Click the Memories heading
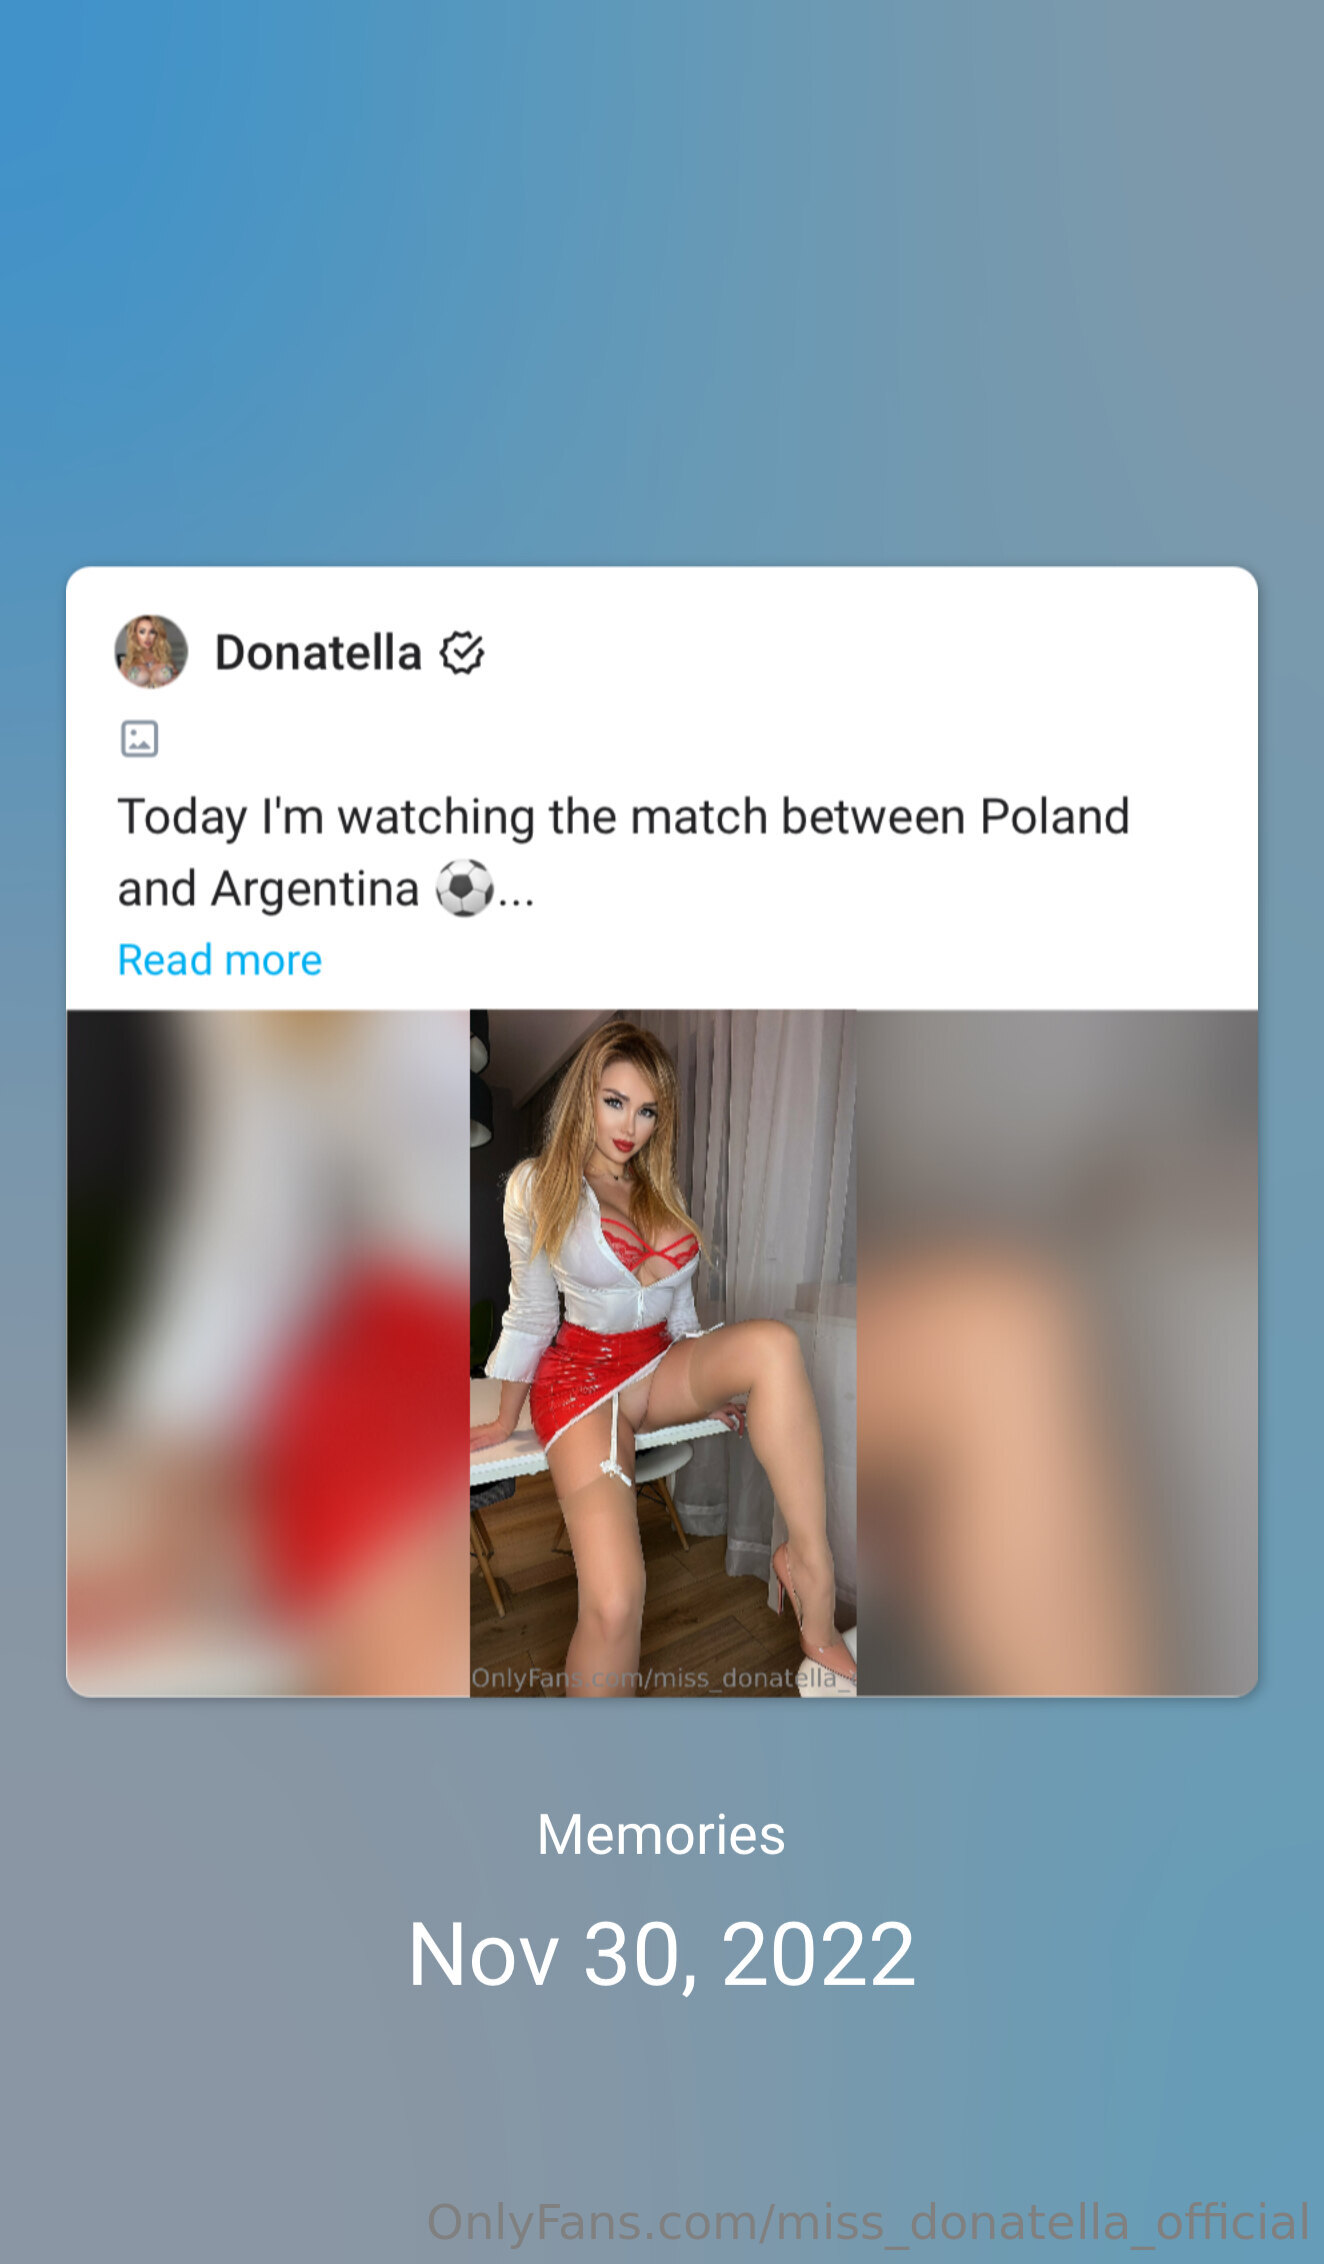This screenshot has width=1324, height=2264. pyautogui.click(x=661, y=1835)
